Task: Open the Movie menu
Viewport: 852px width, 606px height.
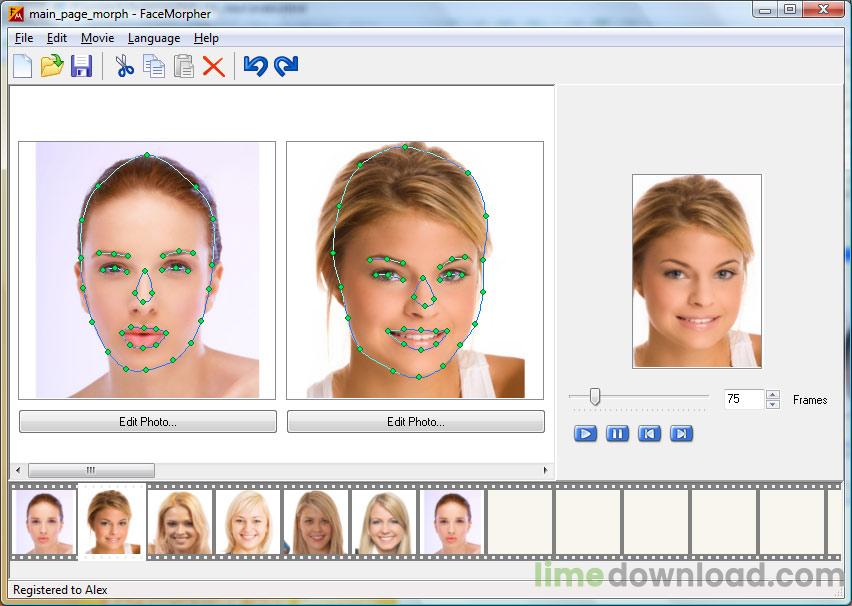Action: click(97, 38)
